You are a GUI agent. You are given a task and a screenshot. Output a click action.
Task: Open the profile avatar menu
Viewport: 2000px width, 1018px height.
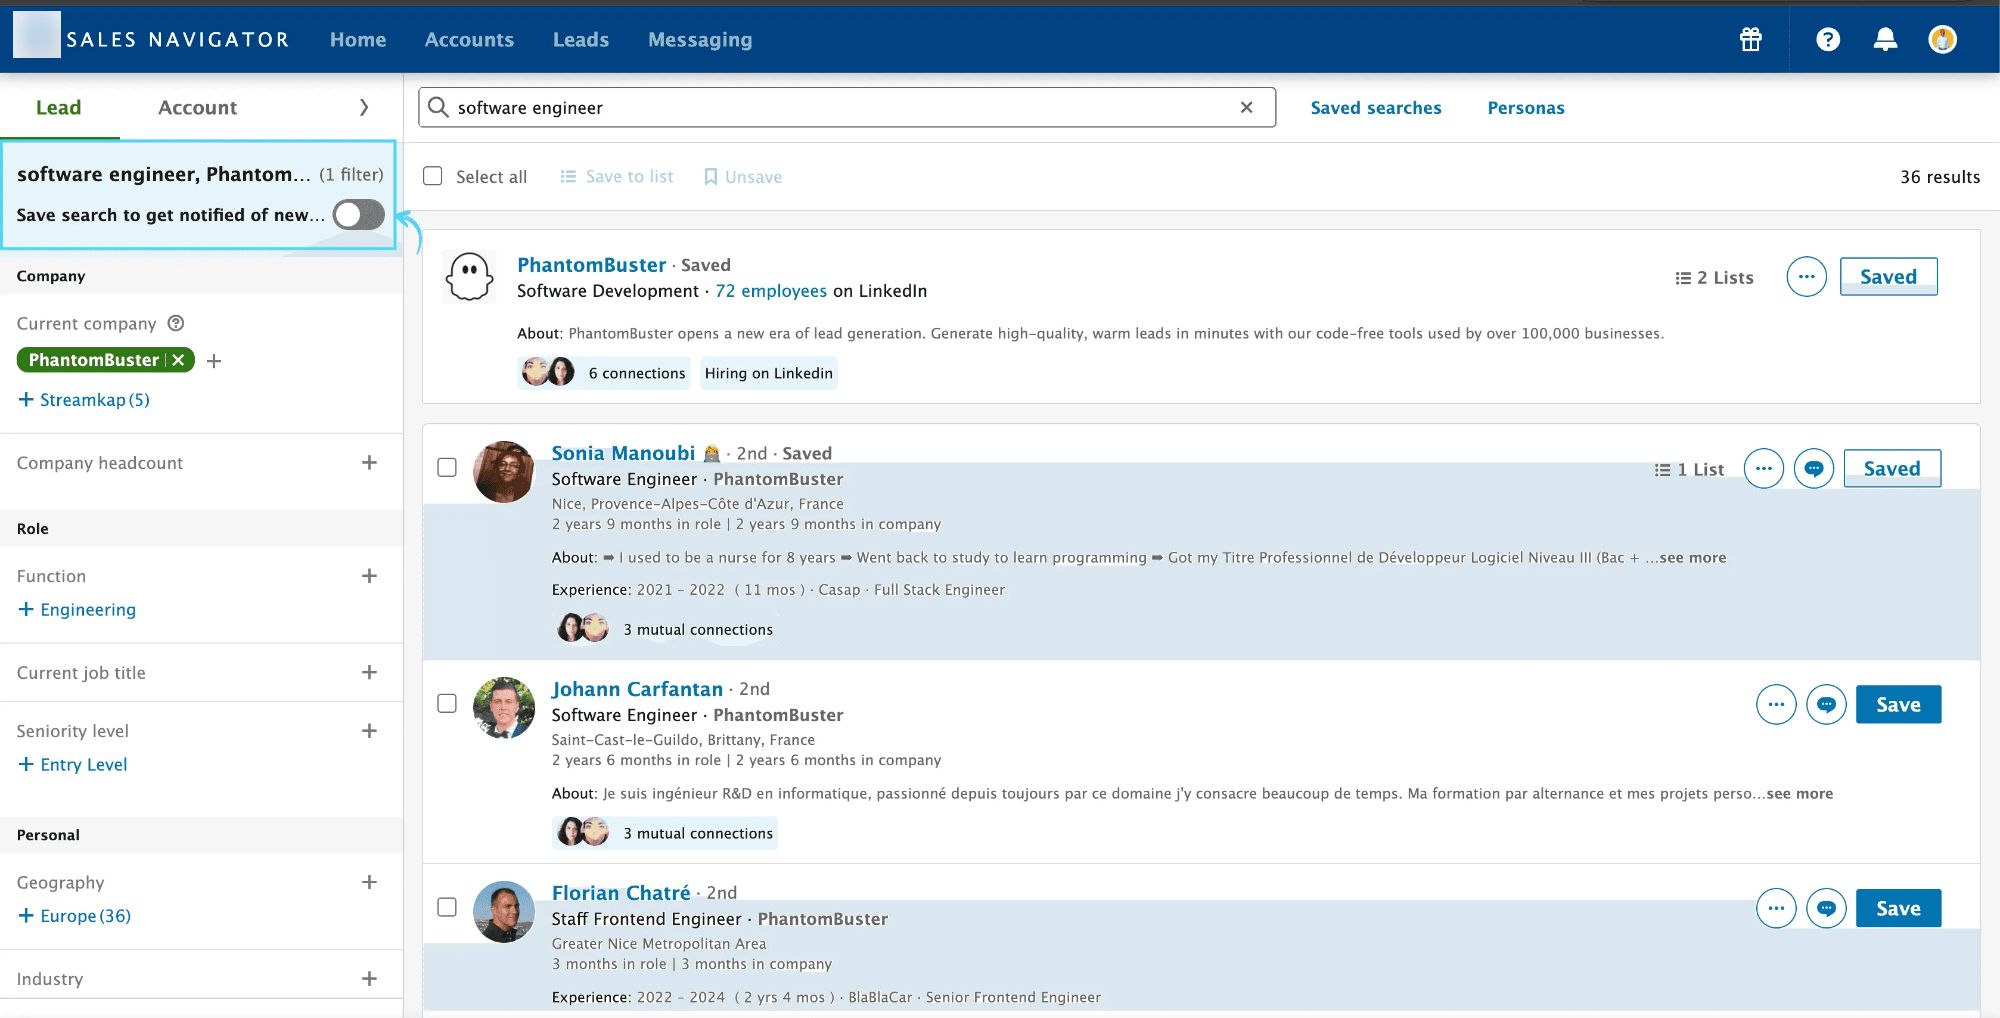coord(1942,39)
